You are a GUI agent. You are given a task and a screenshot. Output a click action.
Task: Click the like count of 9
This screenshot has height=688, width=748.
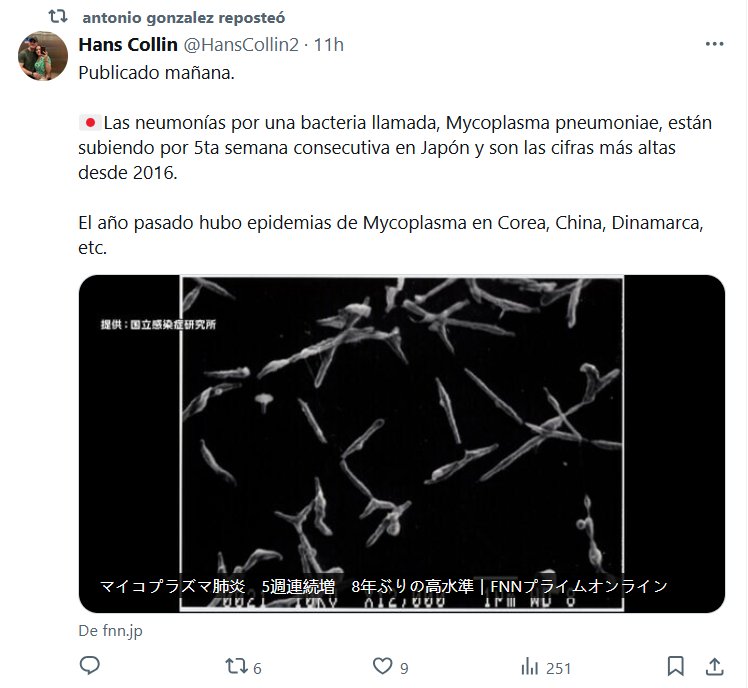[x=404, y=668]
